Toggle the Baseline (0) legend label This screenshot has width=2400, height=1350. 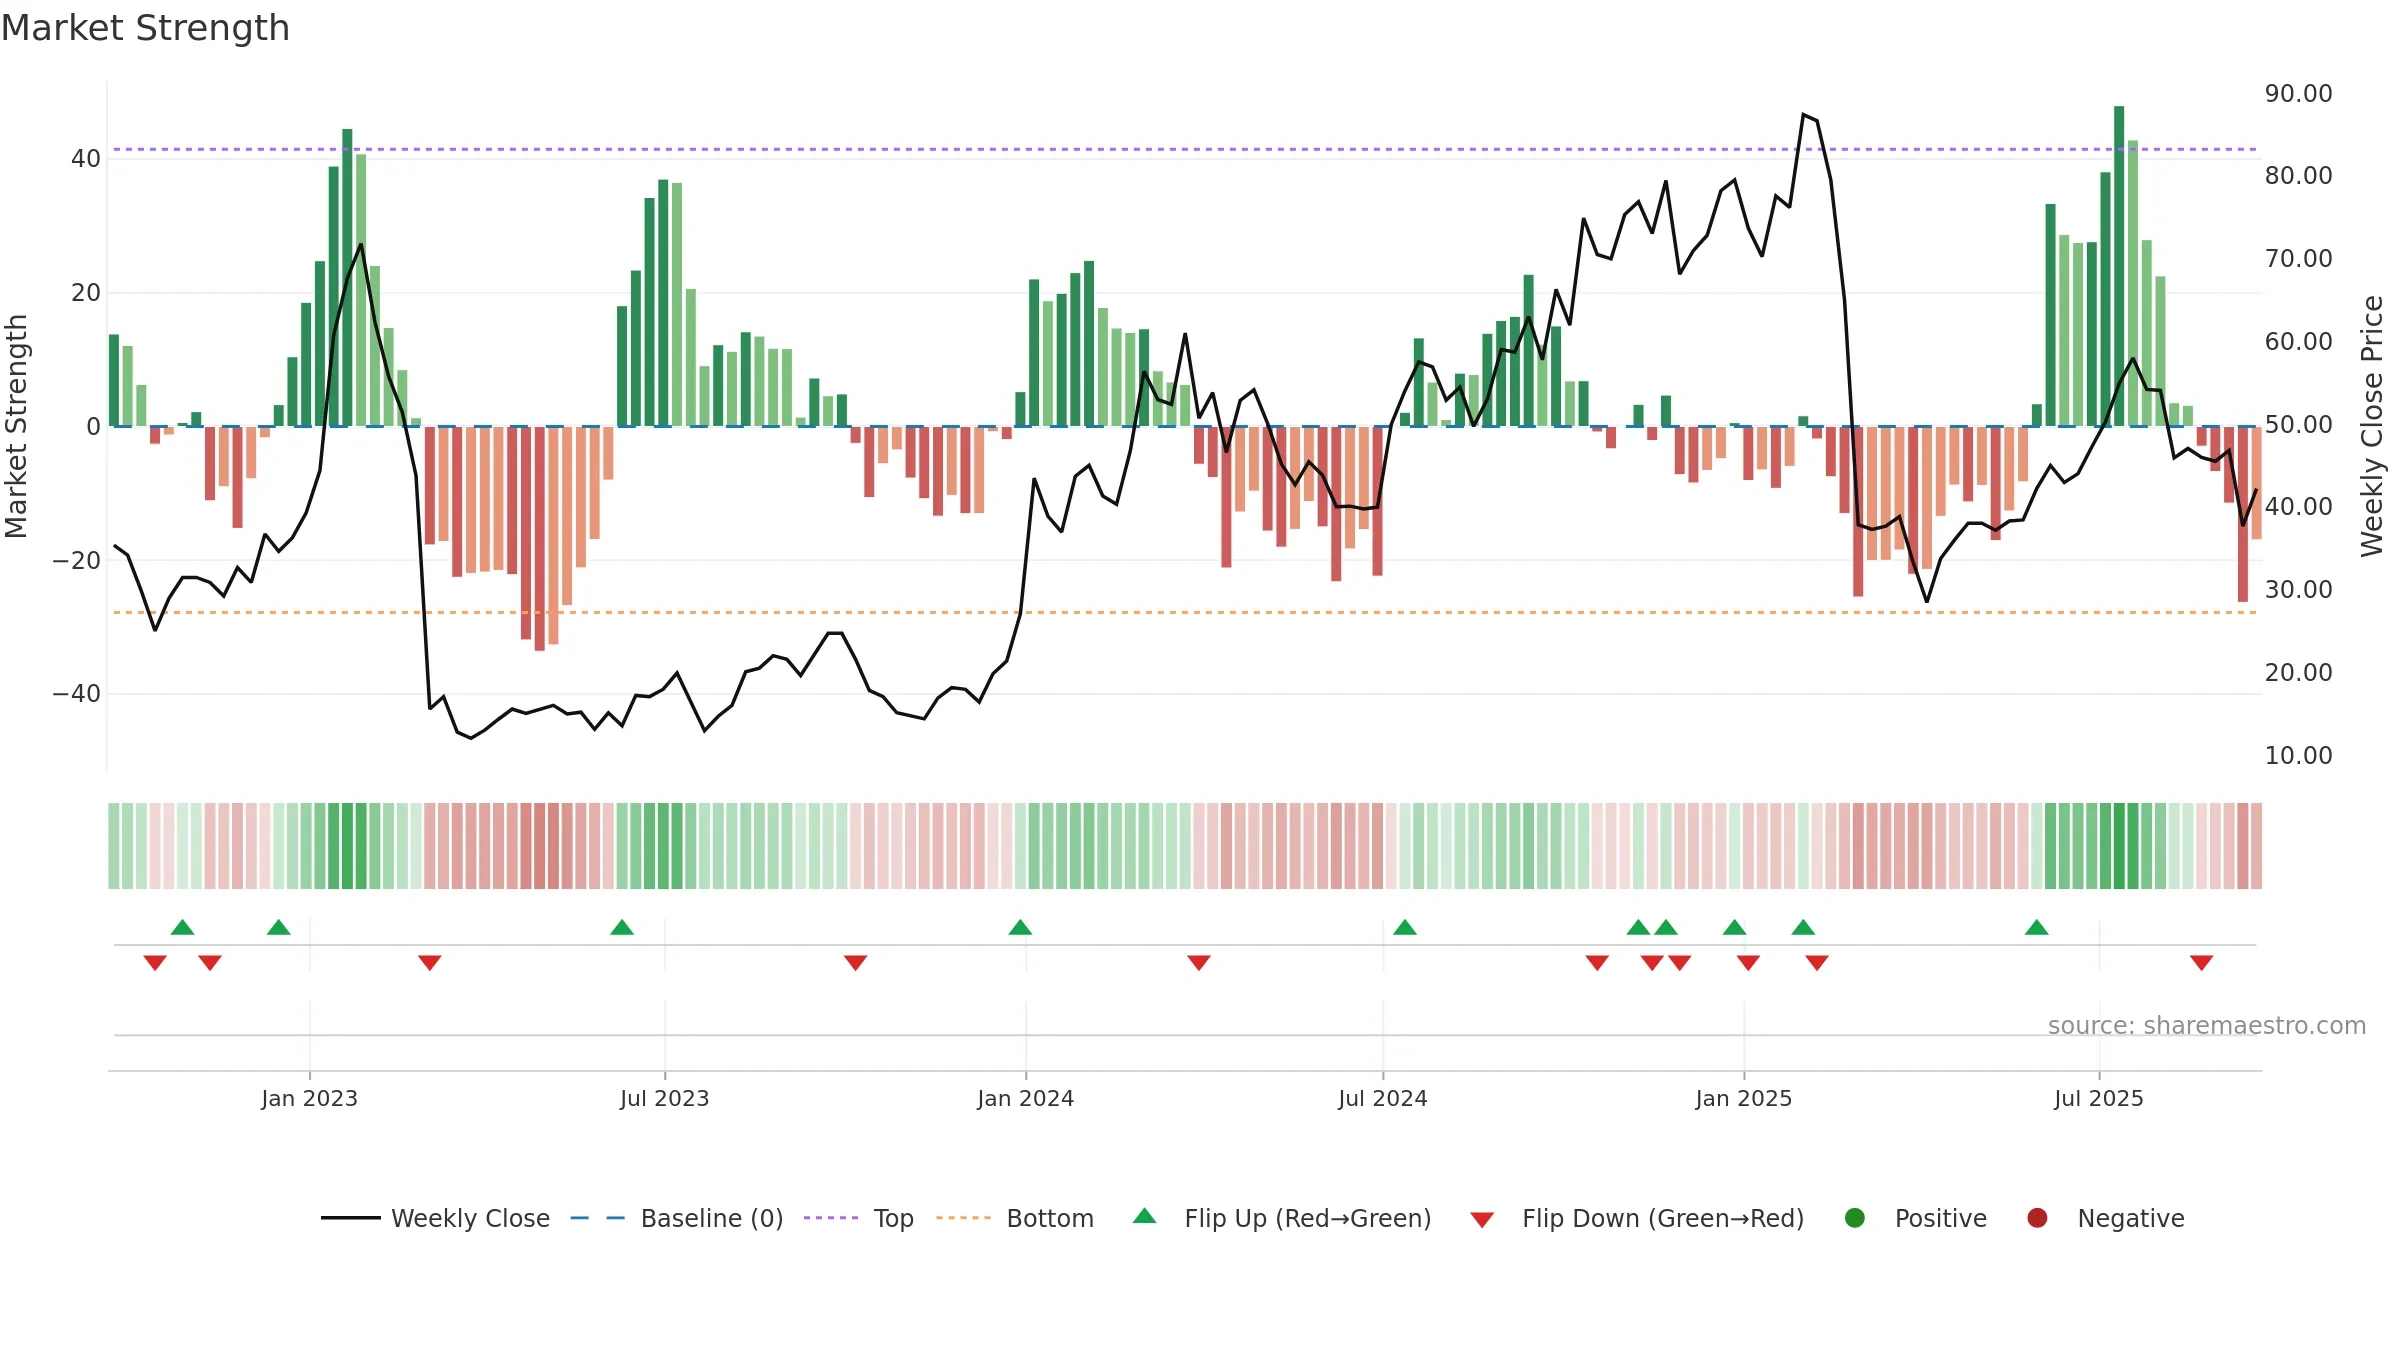tap(712, 1219)
